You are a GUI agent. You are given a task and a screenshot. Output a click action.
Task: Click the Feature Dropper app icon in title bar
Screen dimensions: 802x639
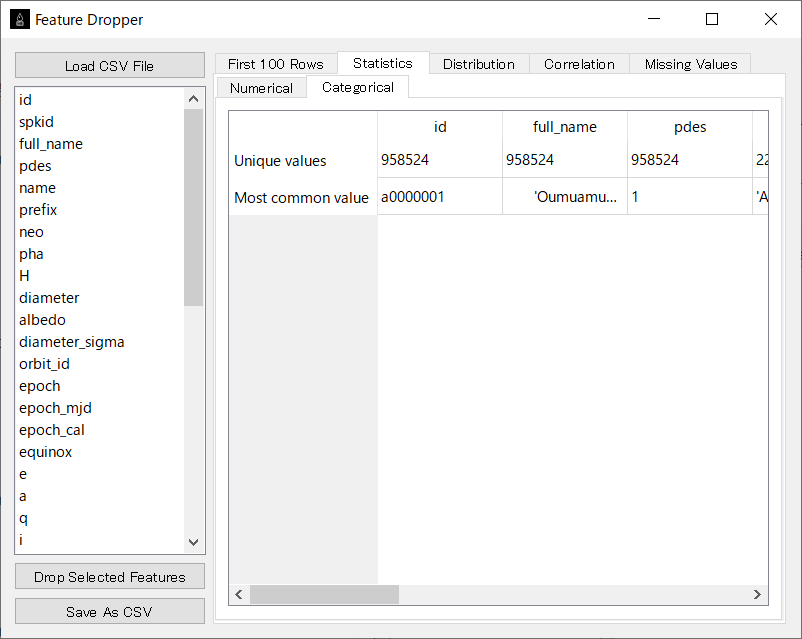point(20,19)
